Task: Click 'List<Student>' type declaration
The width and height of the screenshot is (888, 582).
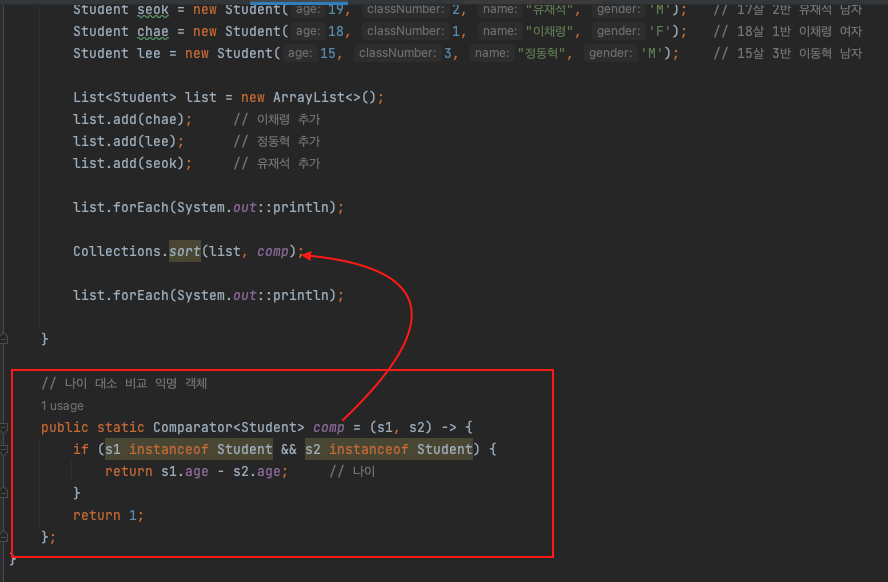Action: [x=125, y=97]
